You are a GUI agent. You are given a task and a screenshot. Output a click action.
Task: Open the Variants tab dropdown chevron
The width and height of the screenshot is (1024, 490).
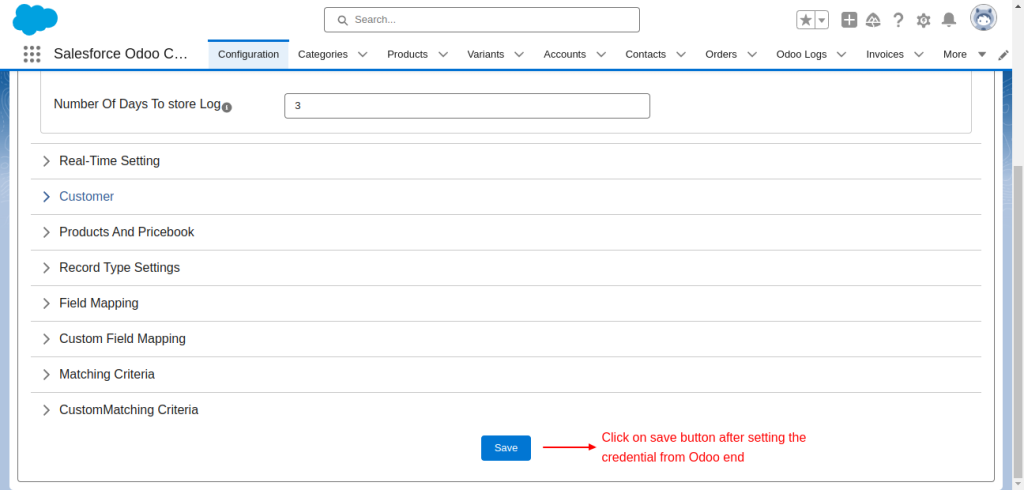tap(519, 54)
